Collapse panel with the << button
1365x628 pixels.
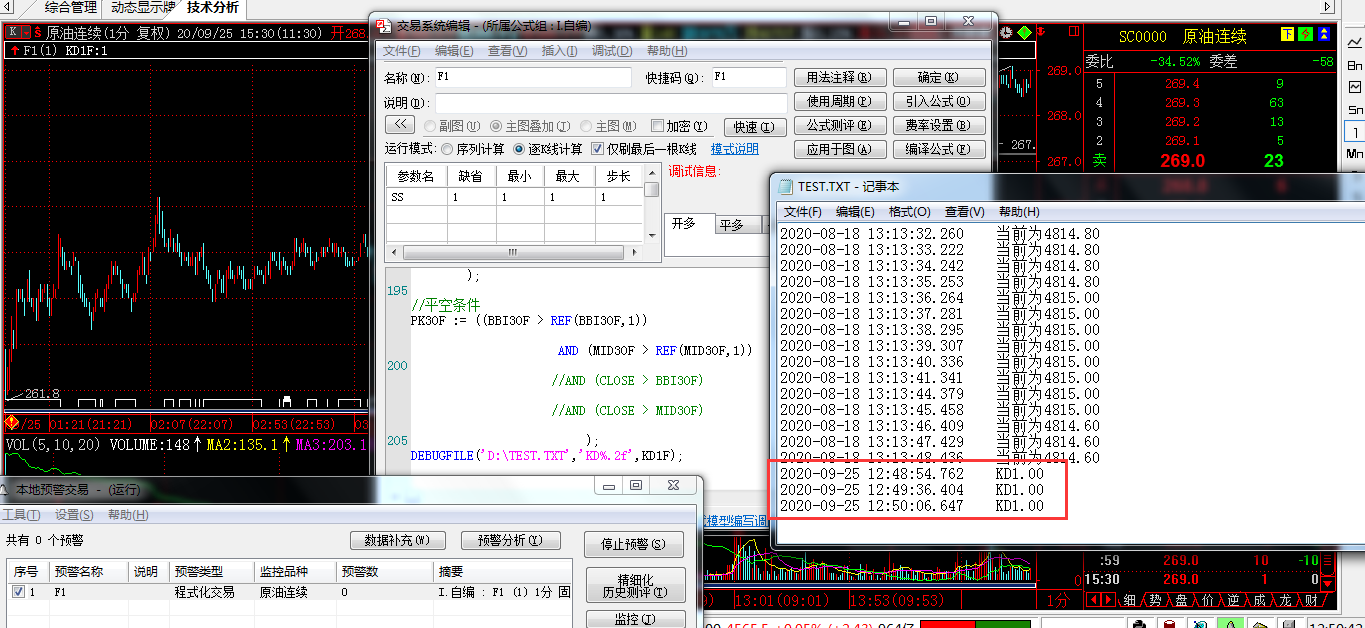399,125
